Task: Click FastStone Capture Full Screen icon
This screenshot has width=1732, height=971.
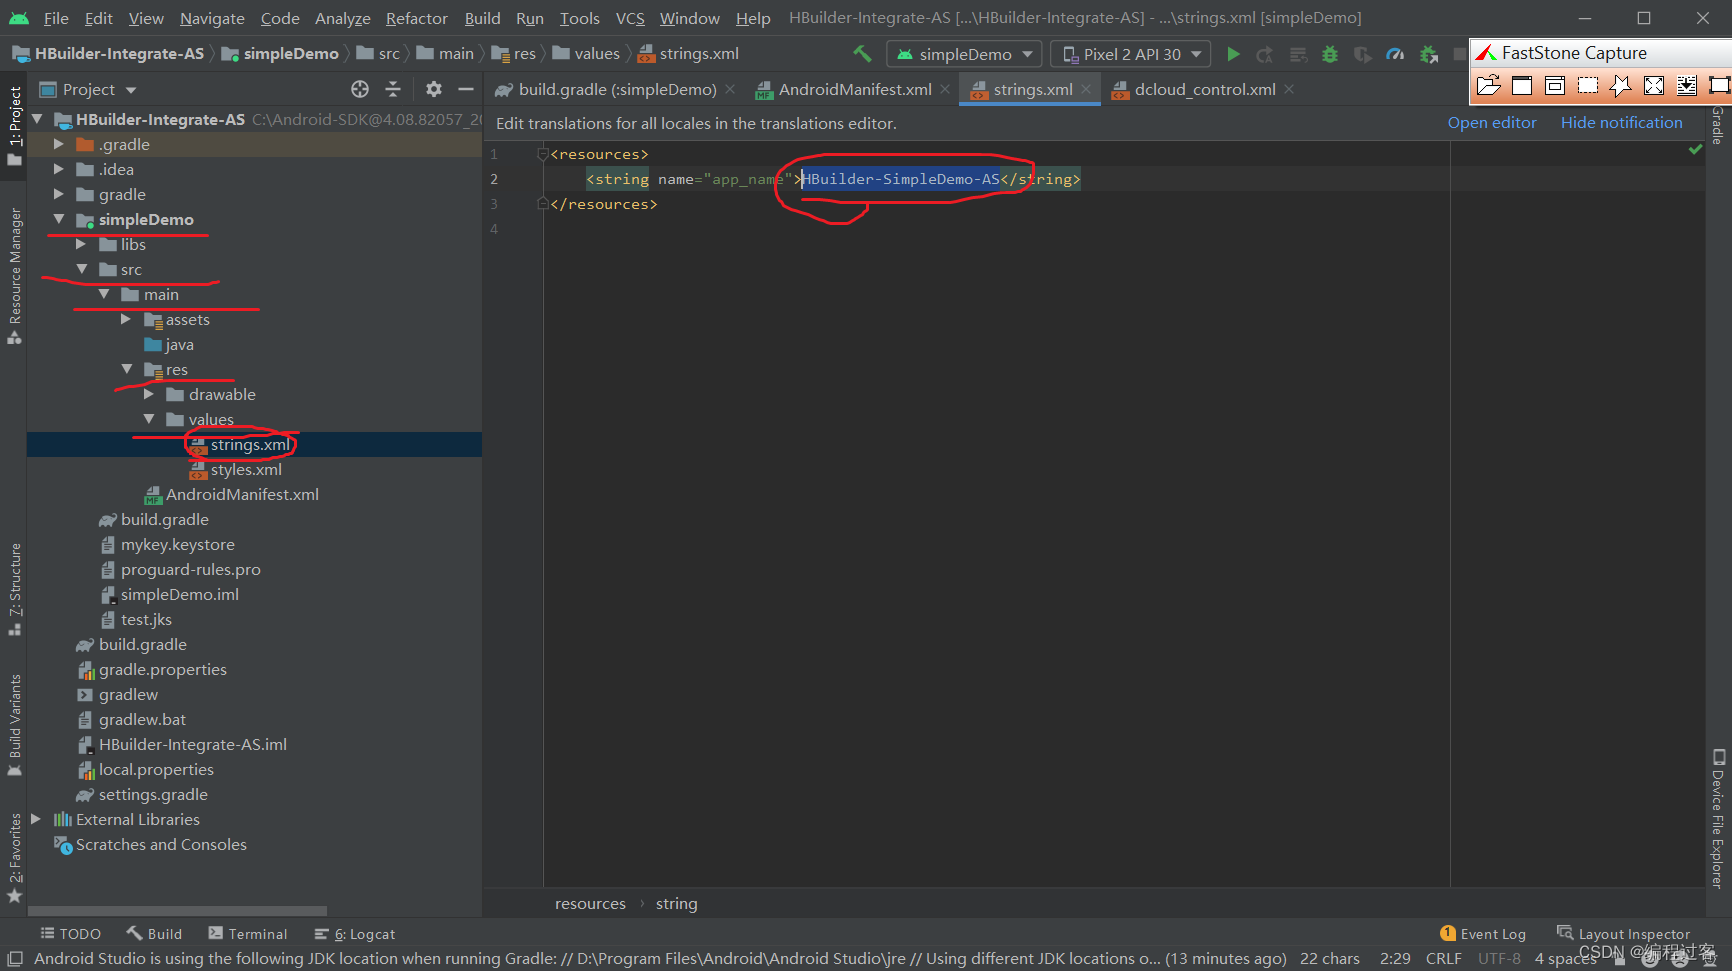Action: click(x=1654, y=85)
